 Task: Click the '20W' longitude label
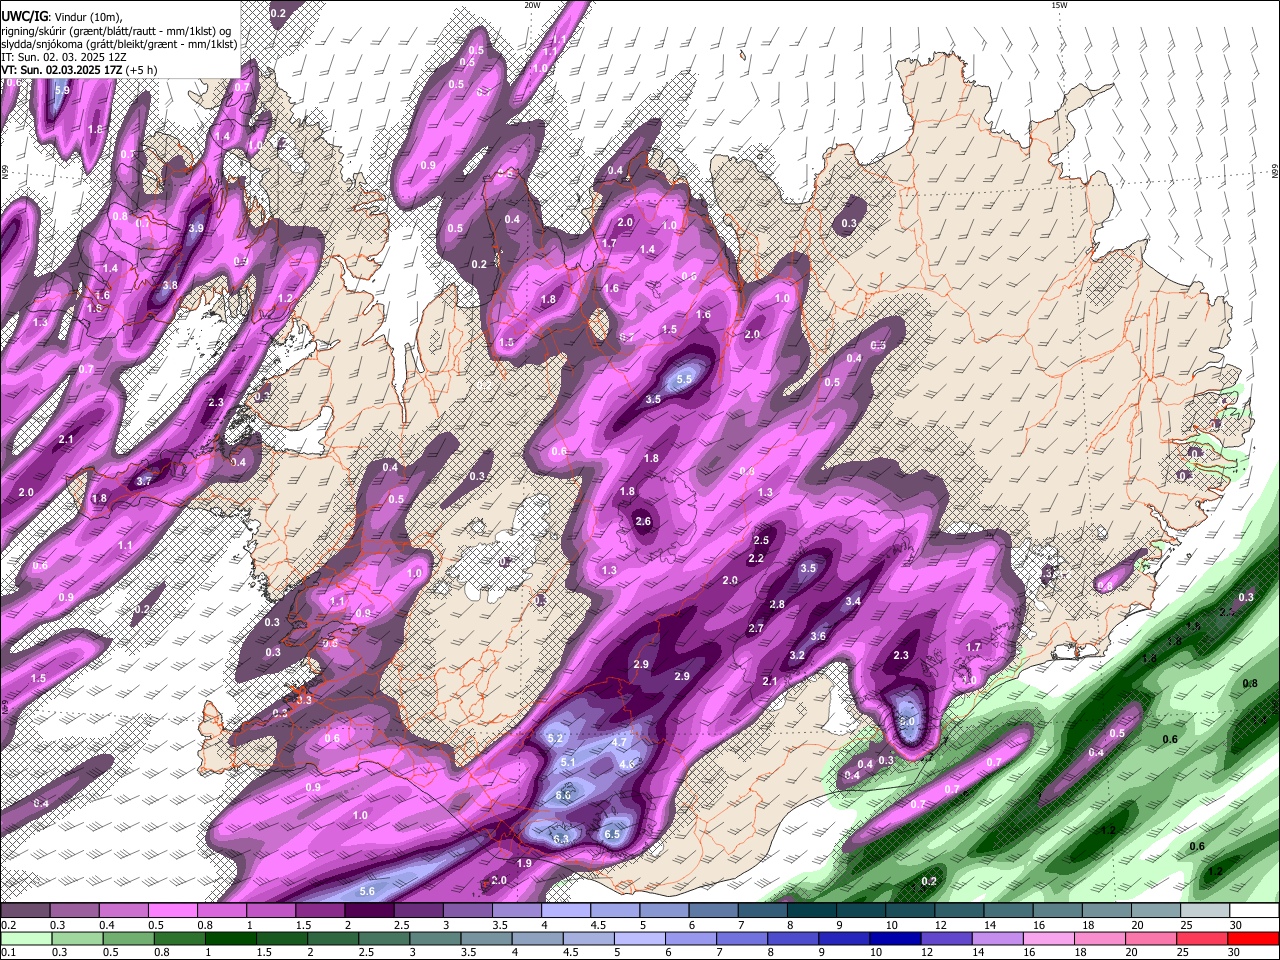(x=532, y=5)
